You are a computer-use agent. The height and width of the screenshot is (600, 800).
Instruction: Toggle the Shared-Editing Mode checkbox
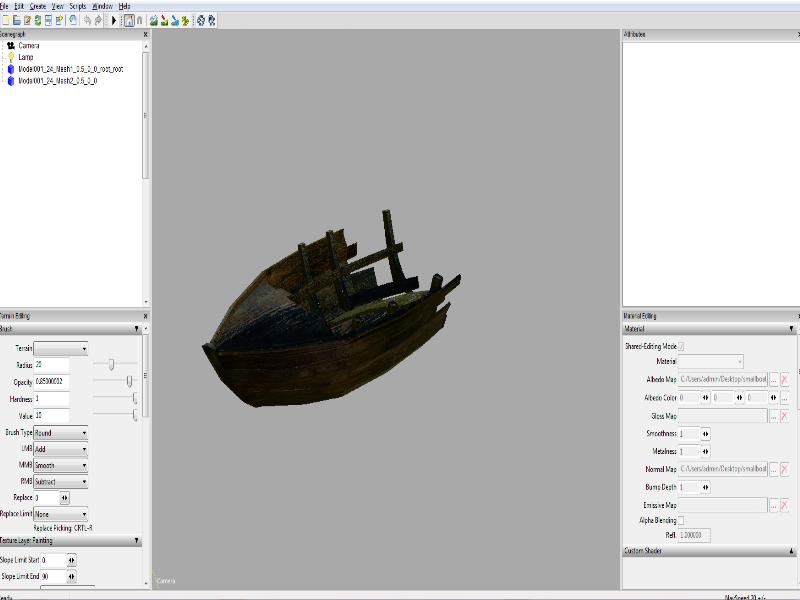point(682,346)
